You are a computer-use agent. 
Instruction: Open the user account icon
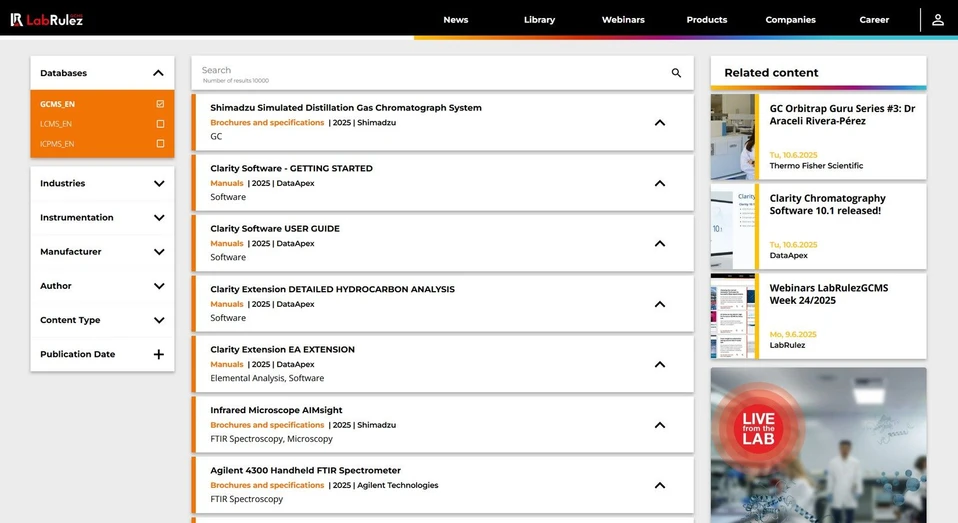[938, 20]
